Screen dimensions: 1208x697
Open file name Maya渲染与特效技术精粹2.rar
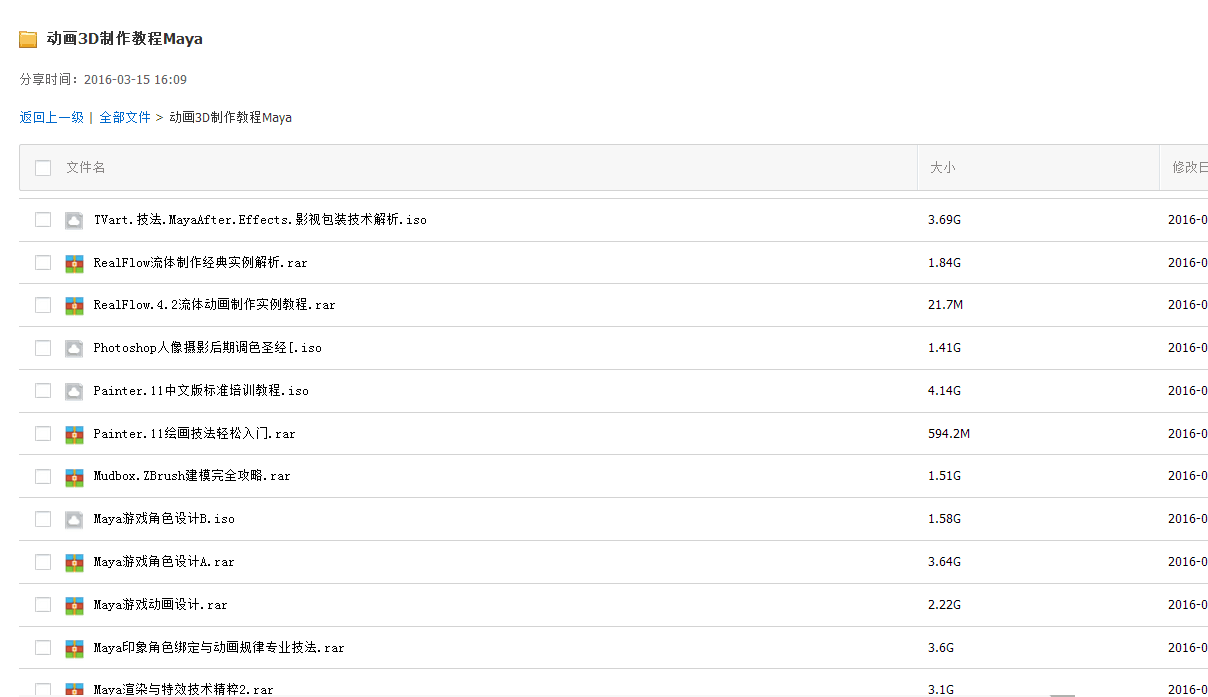183,689
